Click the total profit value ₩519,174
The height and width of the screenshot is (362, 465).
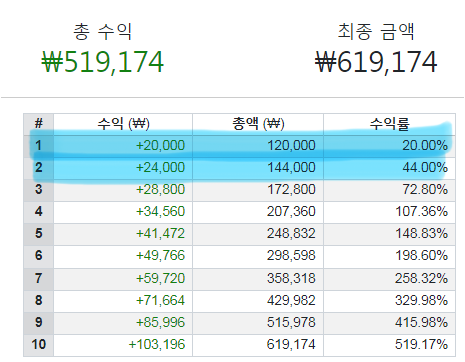[102, 62]
